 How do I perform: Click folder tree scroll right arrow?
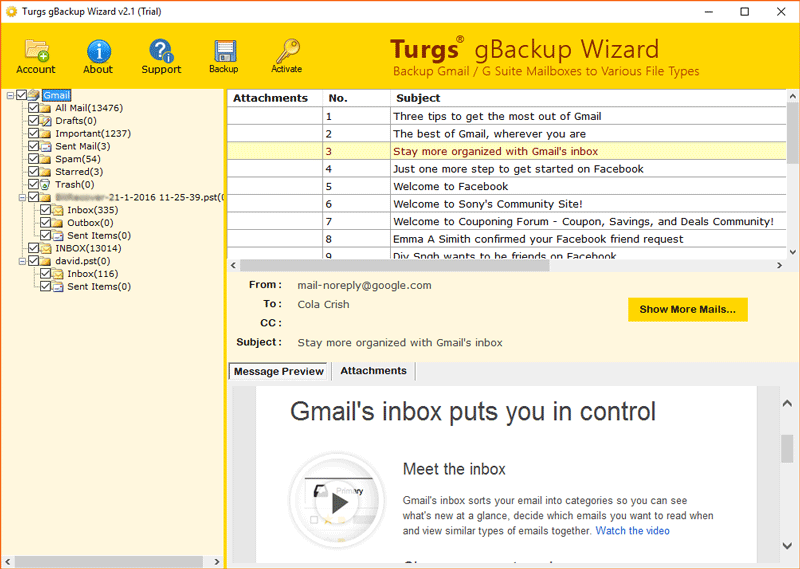217,561
